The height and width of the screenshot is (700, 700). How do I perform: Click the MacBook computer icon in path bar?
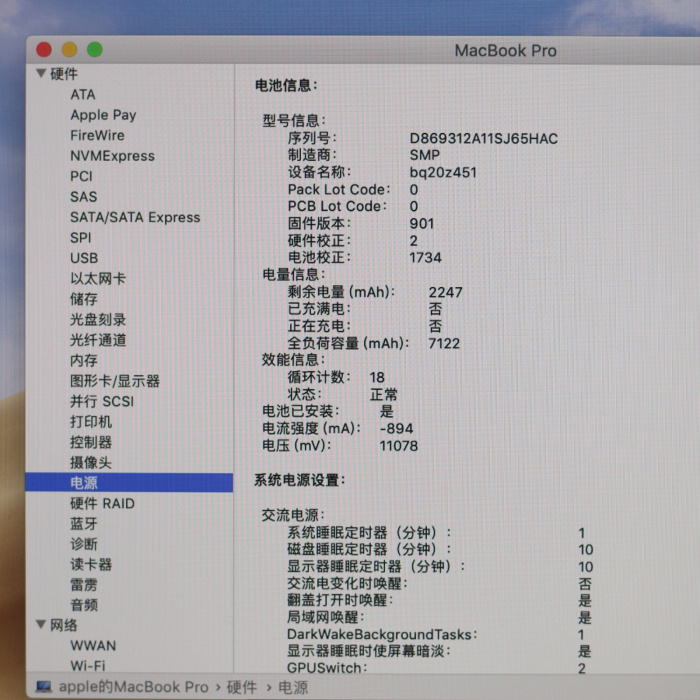[44, 686]
